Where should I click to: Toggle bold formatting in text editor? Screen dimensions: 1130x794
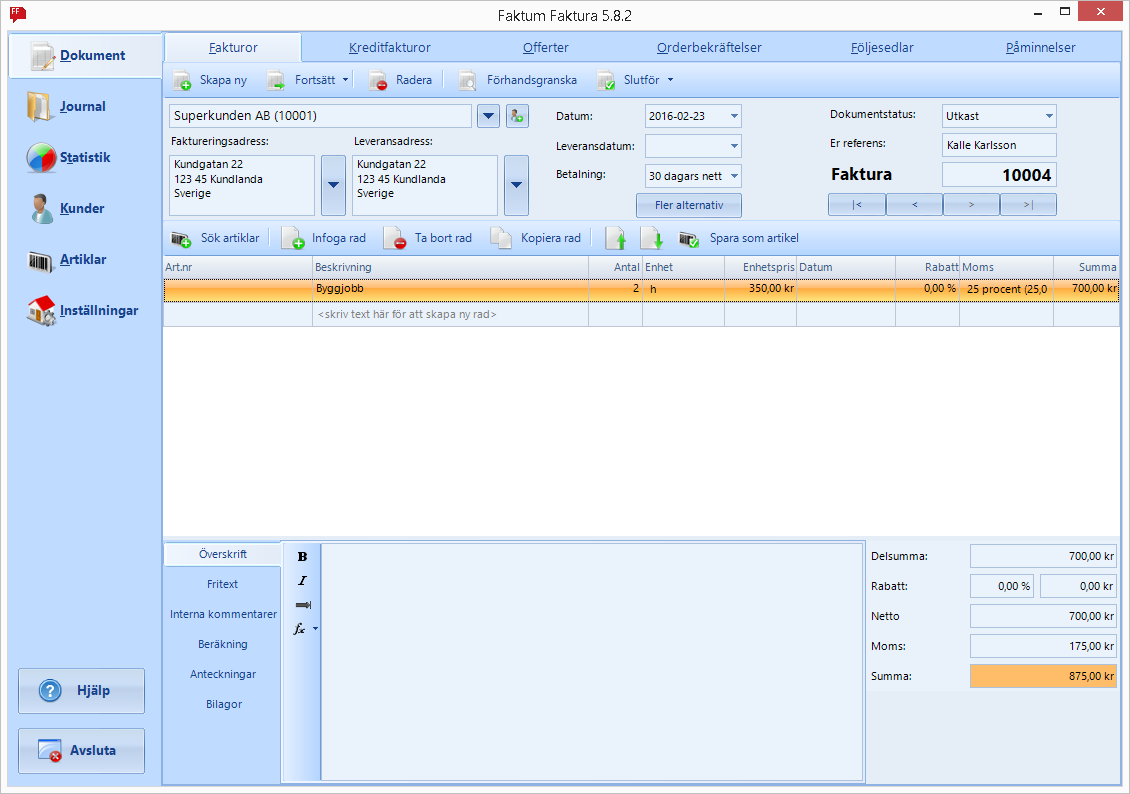click(303, 556)
